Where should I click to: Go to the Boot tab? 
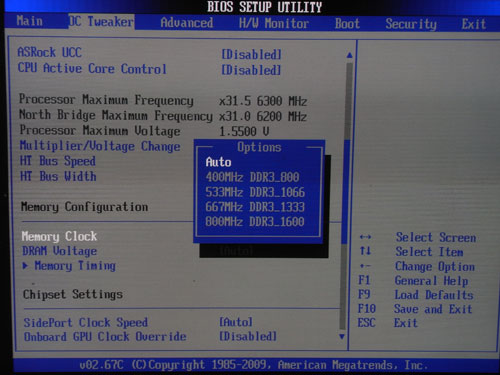click(347, 24)
